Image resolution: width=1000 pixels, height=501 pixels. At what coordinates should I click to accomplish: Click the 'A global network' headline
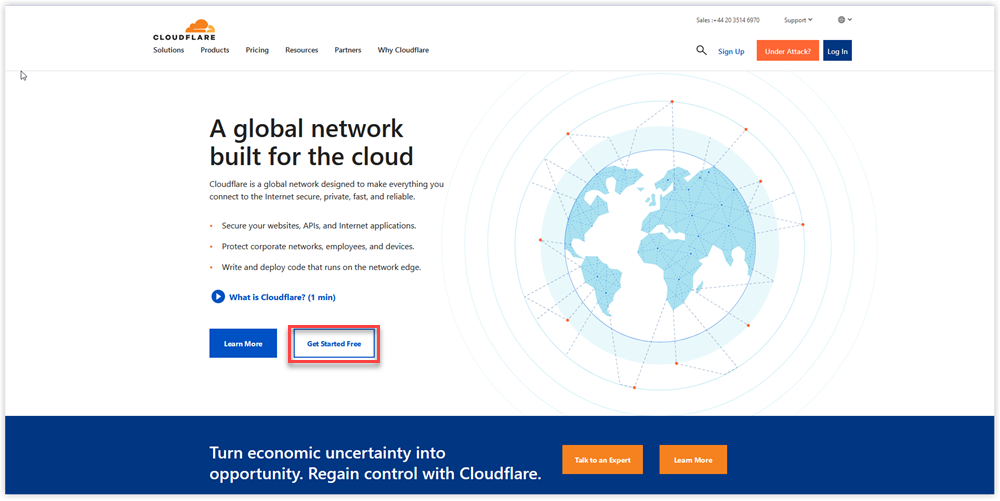click(x=311, y=142)
